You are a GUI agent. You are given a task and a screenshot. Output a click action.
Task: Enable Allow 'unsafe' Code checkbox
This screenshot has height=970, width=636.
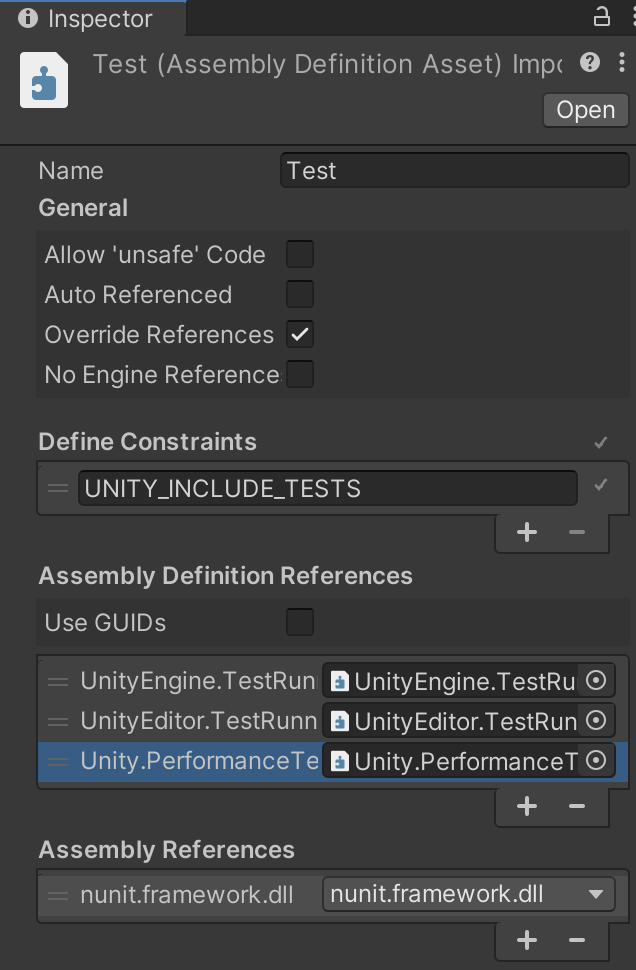click(x=300, y=255)
